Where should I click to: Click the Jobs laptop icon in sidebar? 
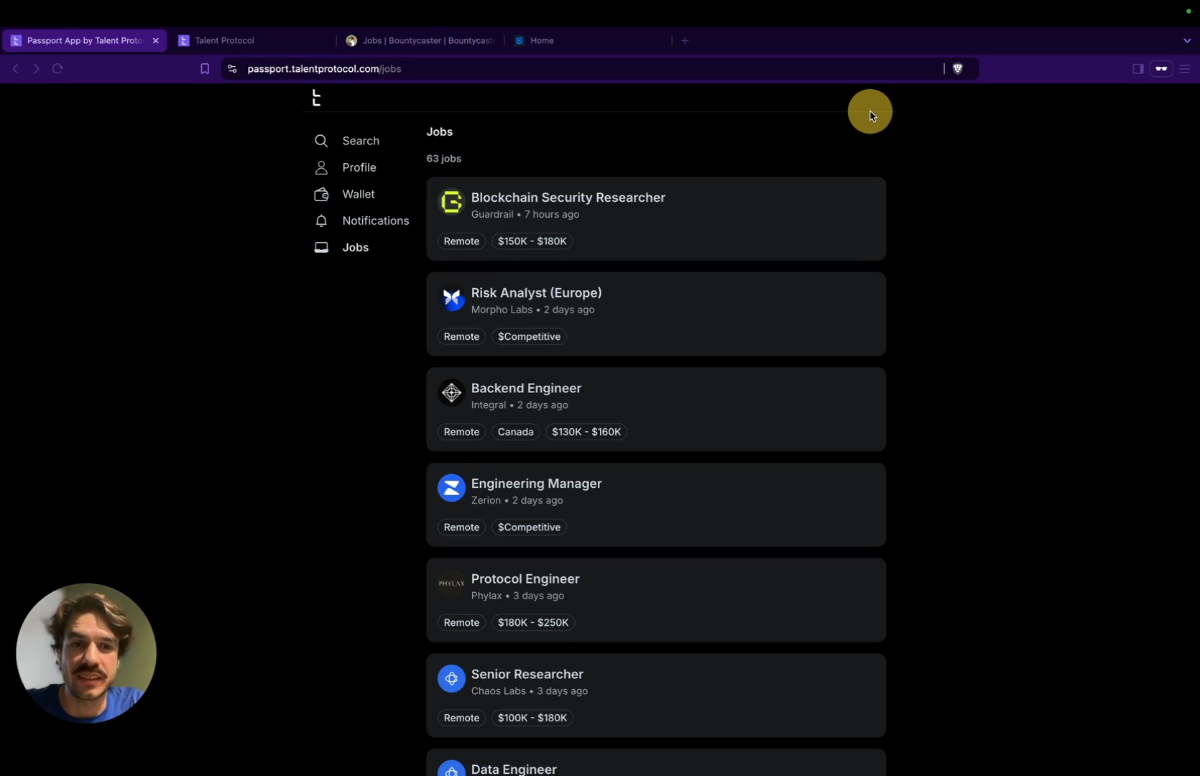[x=321, y=247]
